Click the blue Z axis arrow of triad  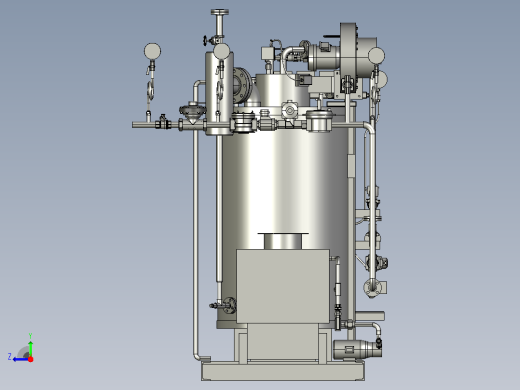coord(20,359)
